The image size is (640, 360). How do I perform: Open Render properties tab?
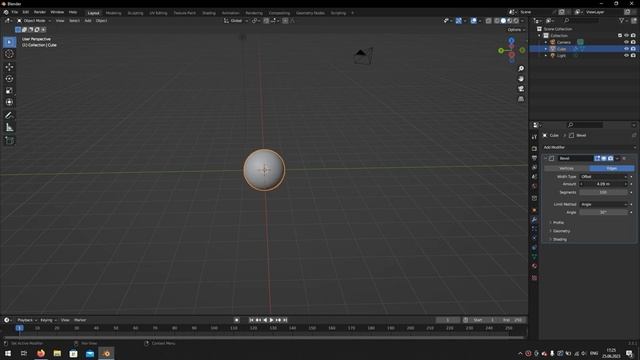pos(534,149)
